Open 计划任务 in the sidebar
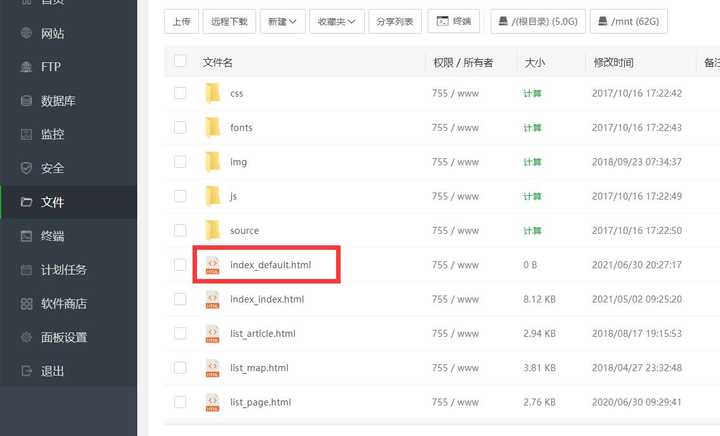 pyautogui.click(x=68, y=270)
